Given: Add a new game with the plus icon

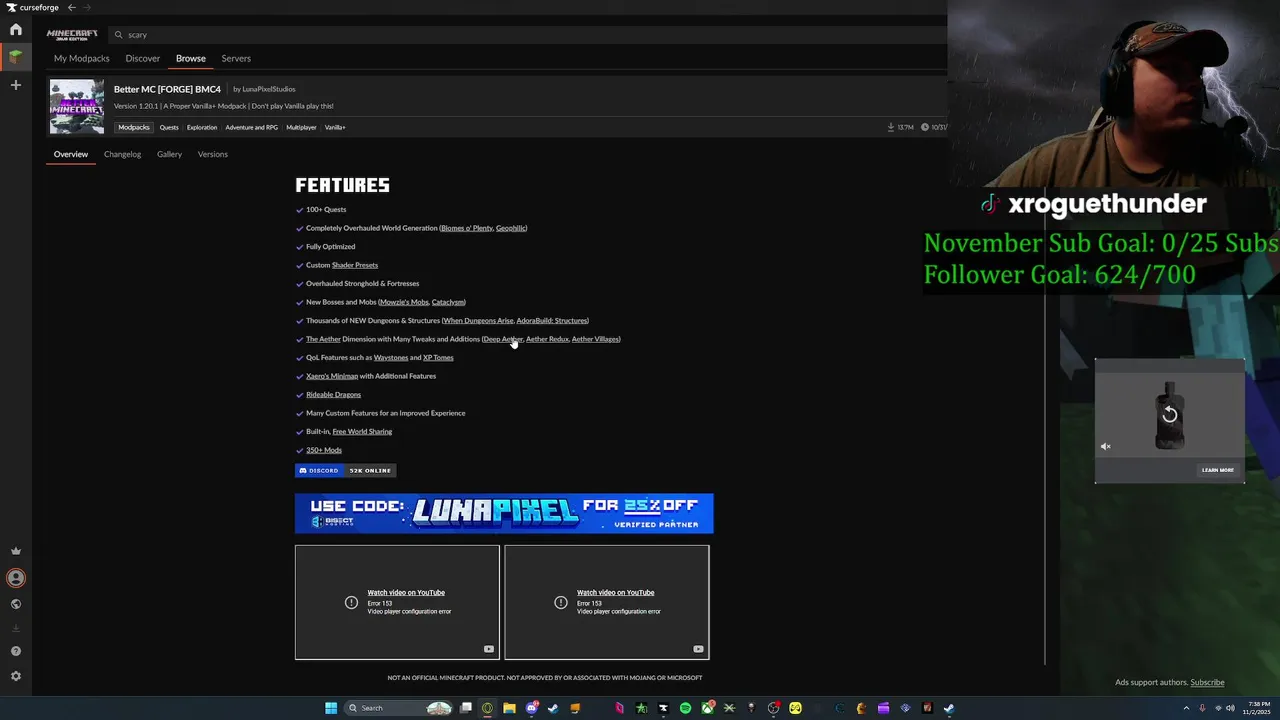Looking at the screenshot, I should tap(16, 85).
